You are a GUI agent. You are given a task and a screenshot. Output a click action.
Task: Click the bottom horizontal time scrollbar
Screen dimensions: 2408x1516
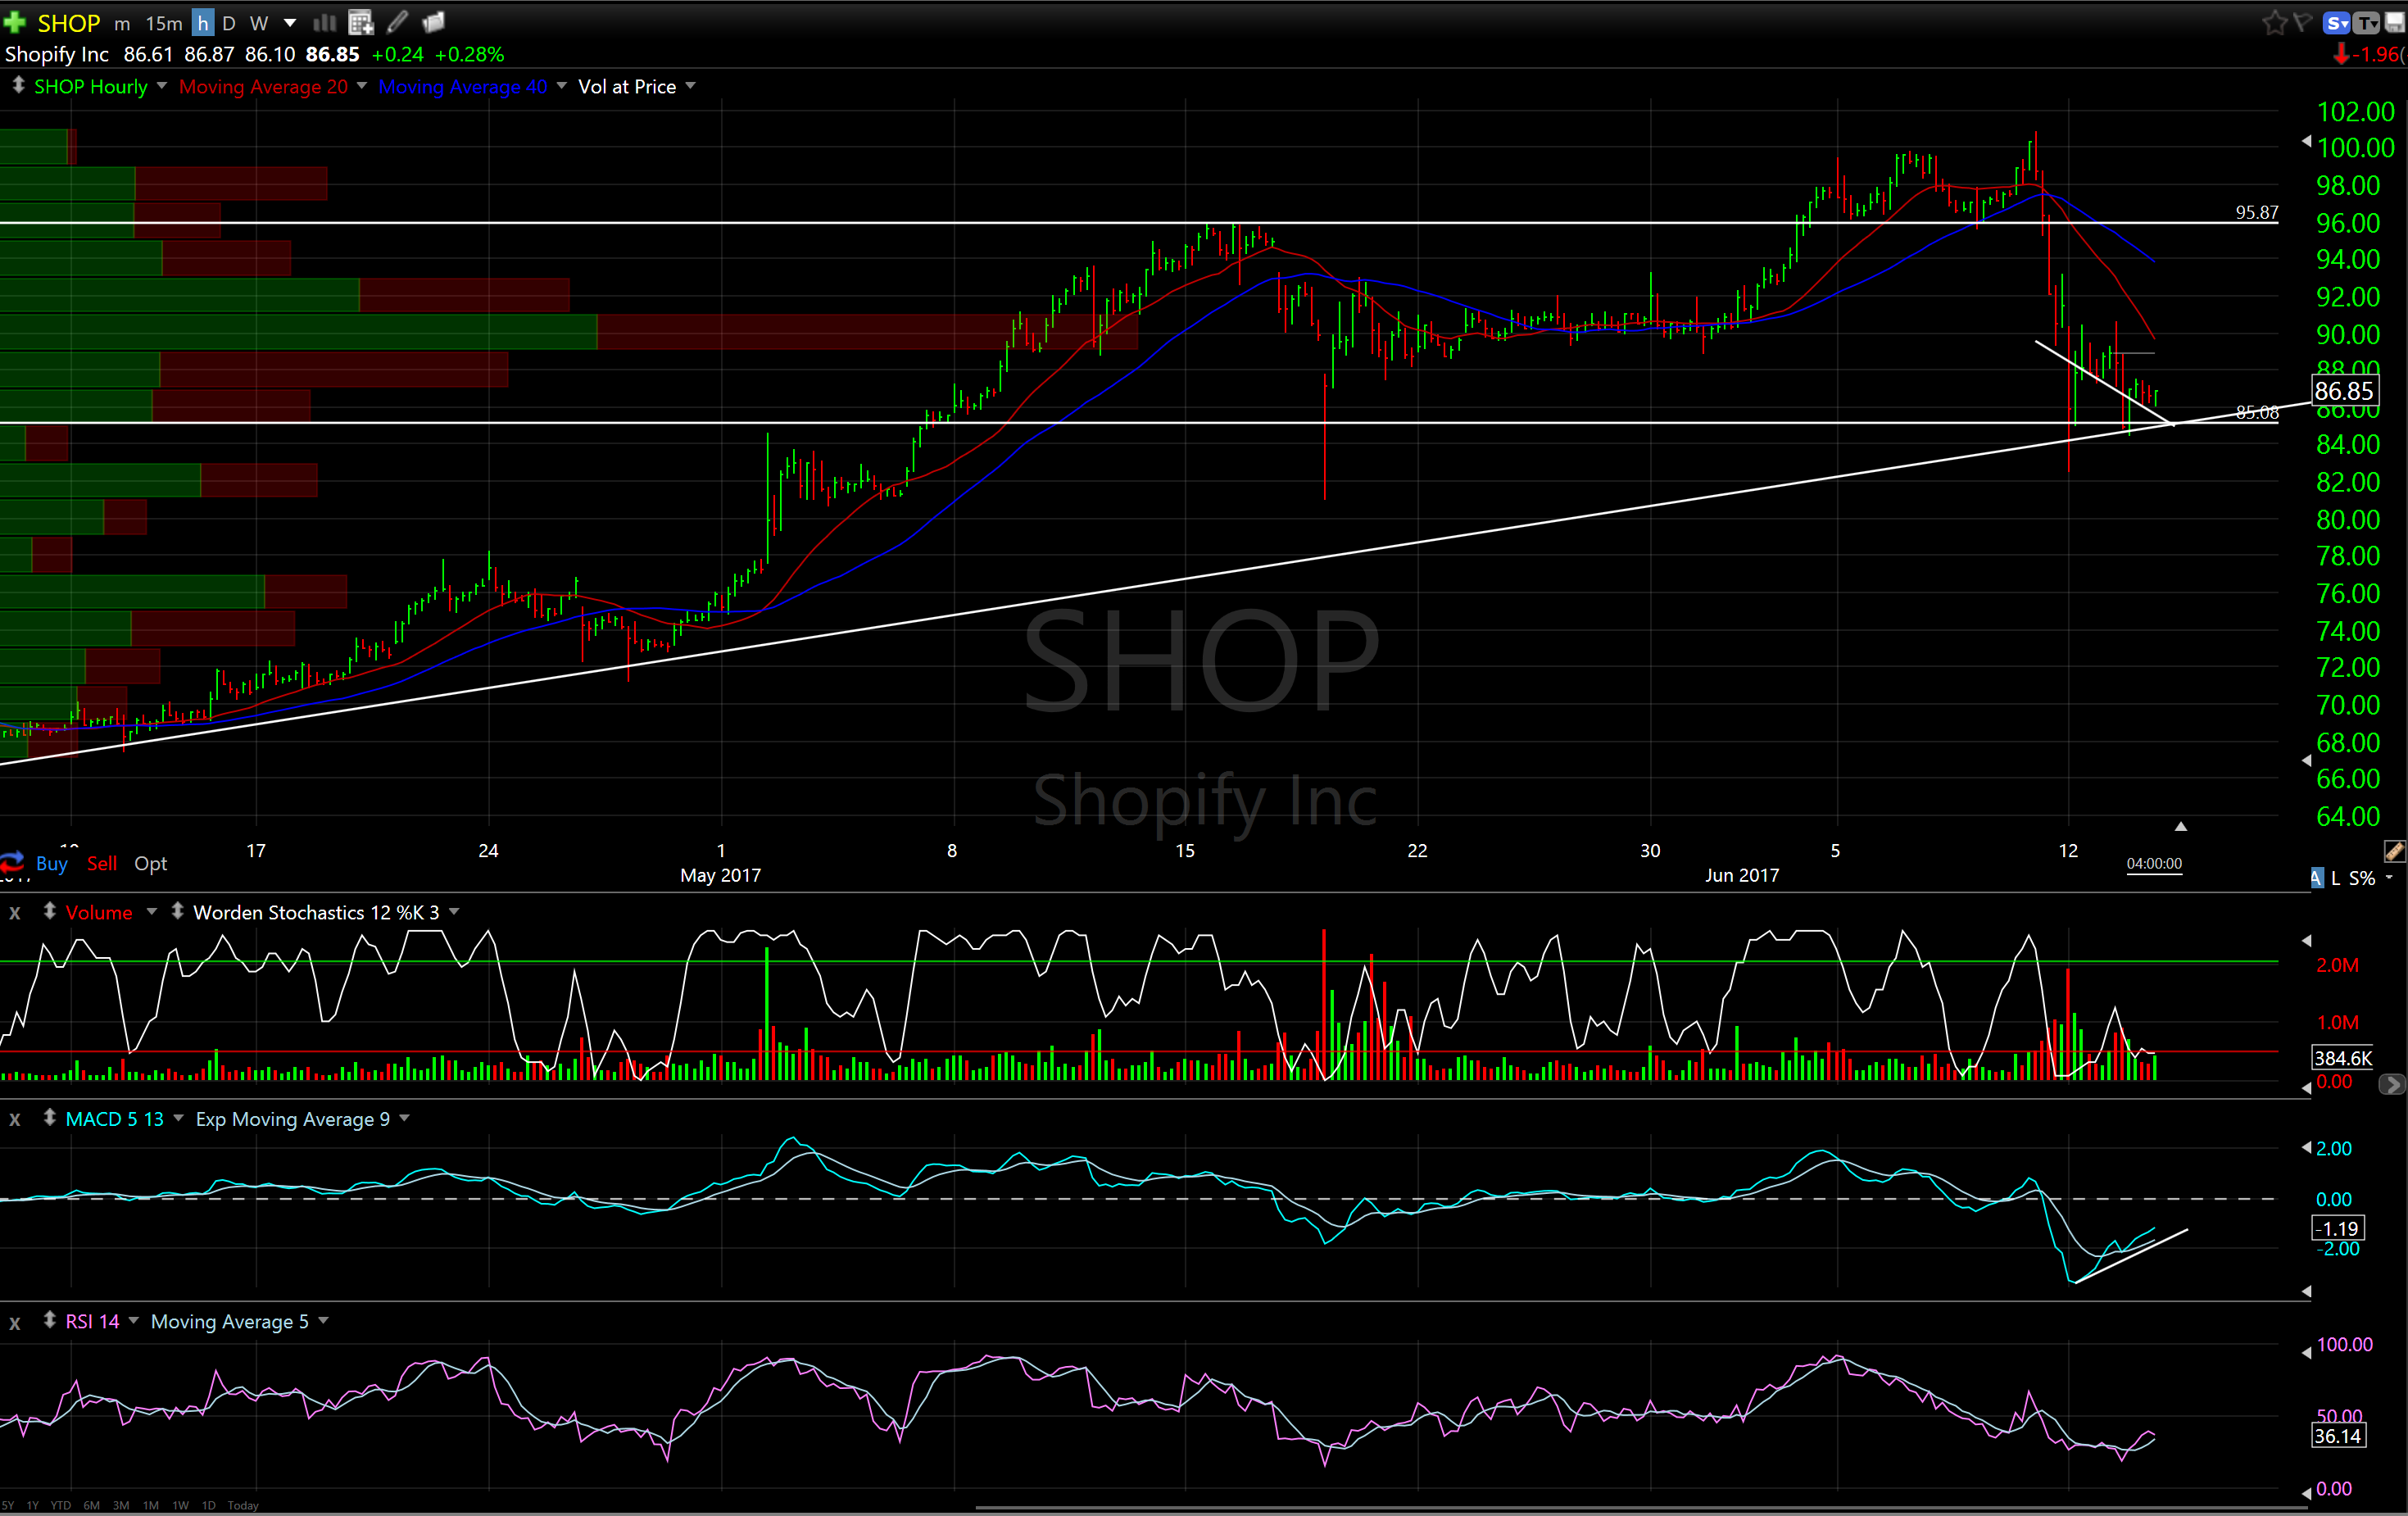(x=1640, y=1507)
